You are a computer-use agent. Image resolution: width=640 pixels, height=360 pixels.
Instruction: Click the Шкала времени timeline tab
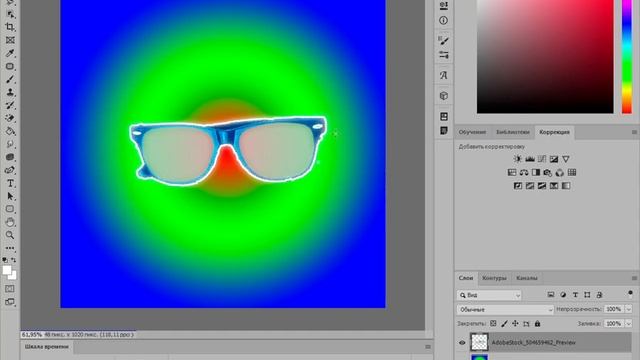point(47,347)
